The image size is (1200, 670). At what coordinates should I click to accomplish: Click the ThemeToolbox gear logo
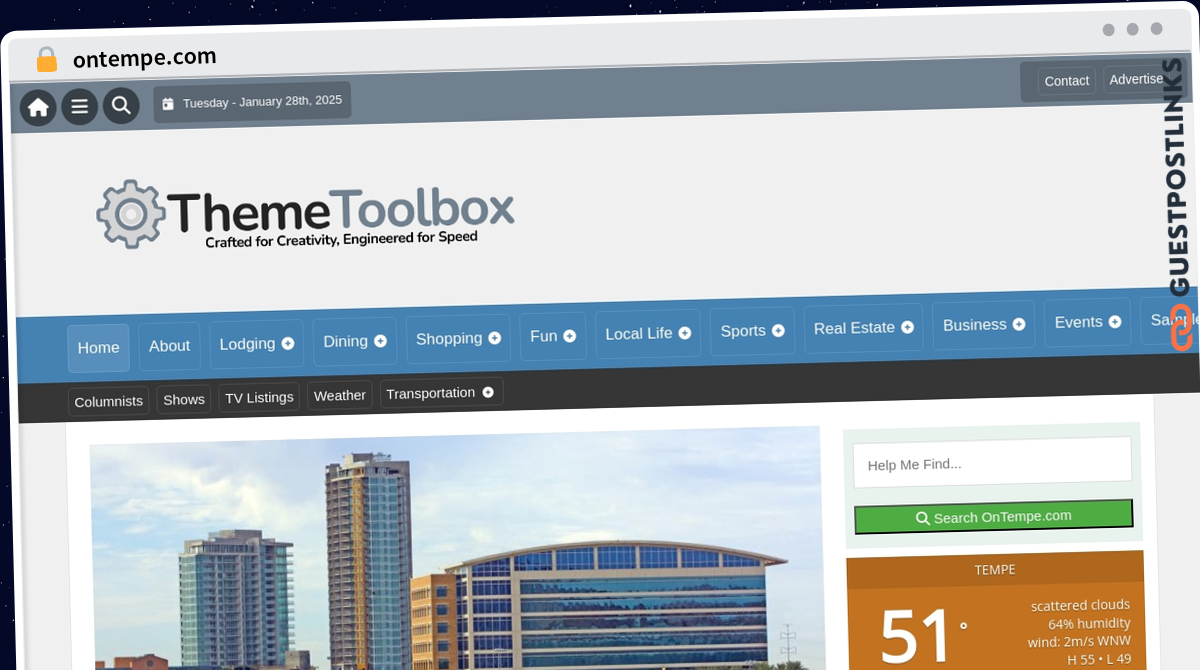131,214
